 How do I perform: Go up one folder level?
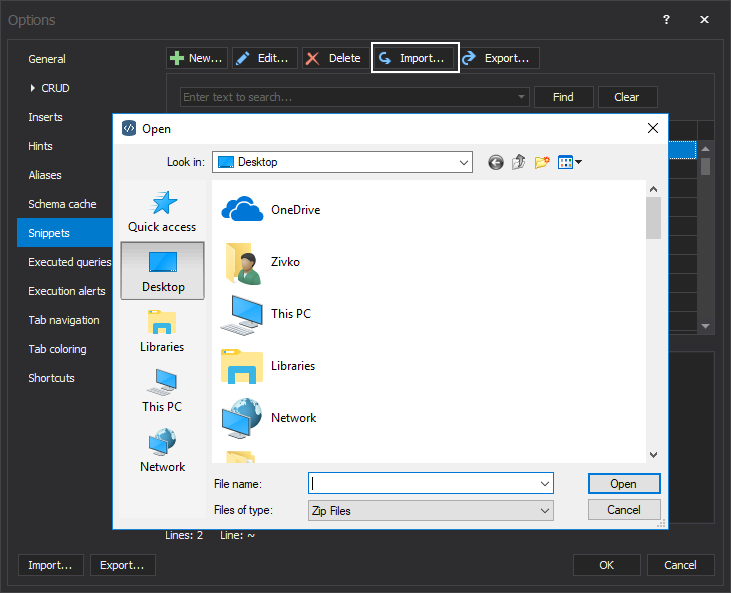coord(519,162)
